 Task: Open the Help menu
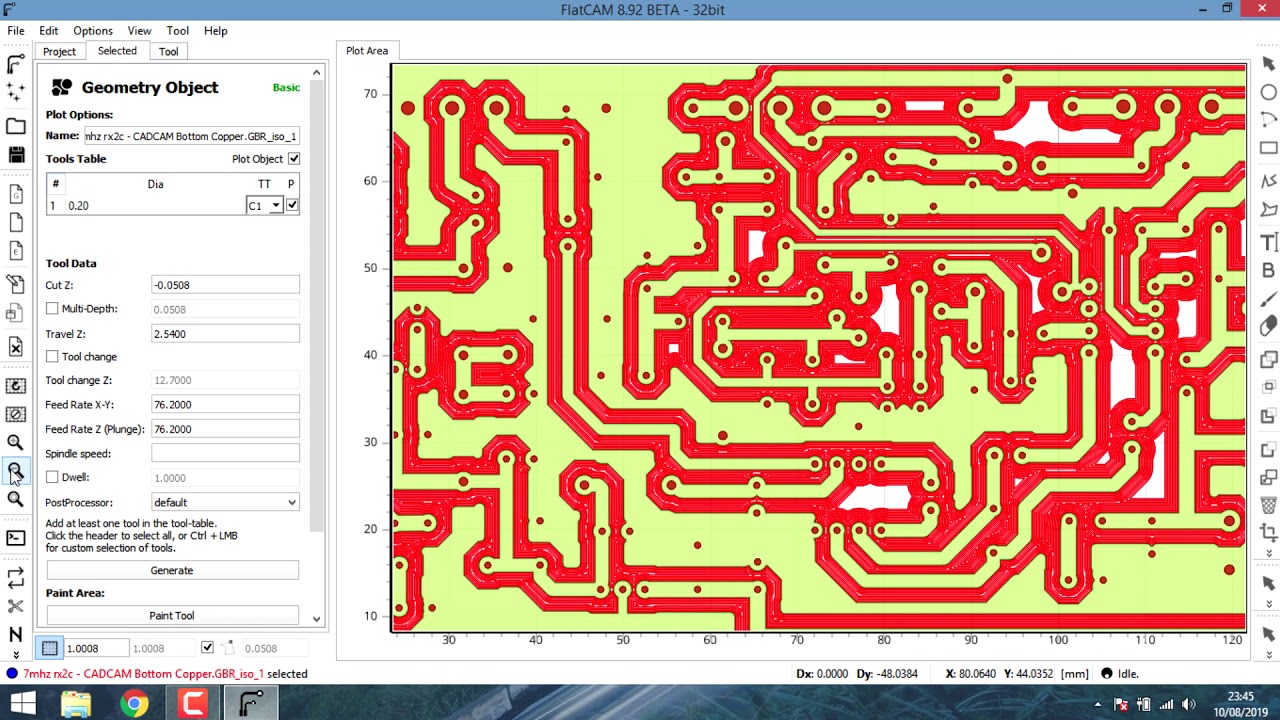[215, 31]
